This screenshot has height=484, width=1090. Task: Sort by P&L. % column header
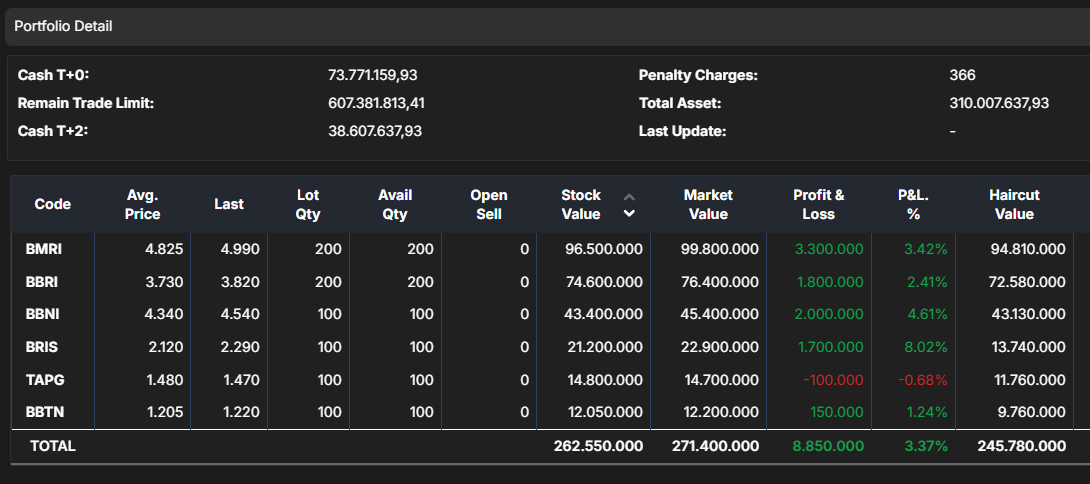coord(913,204)
